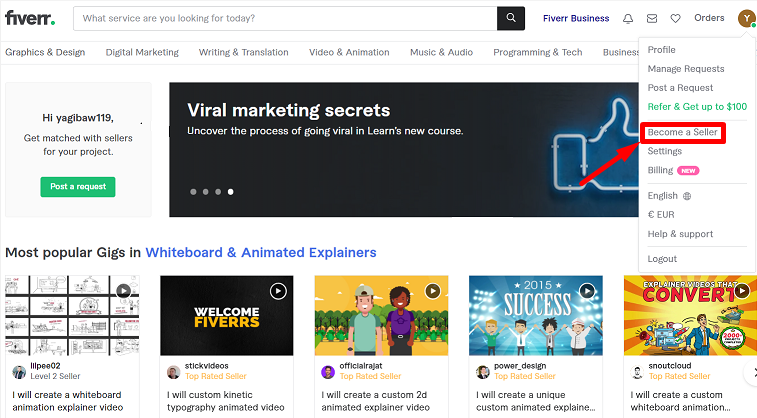Open Writing & Translation category
The height and width of the screenshot is (418, 757).
243,52
